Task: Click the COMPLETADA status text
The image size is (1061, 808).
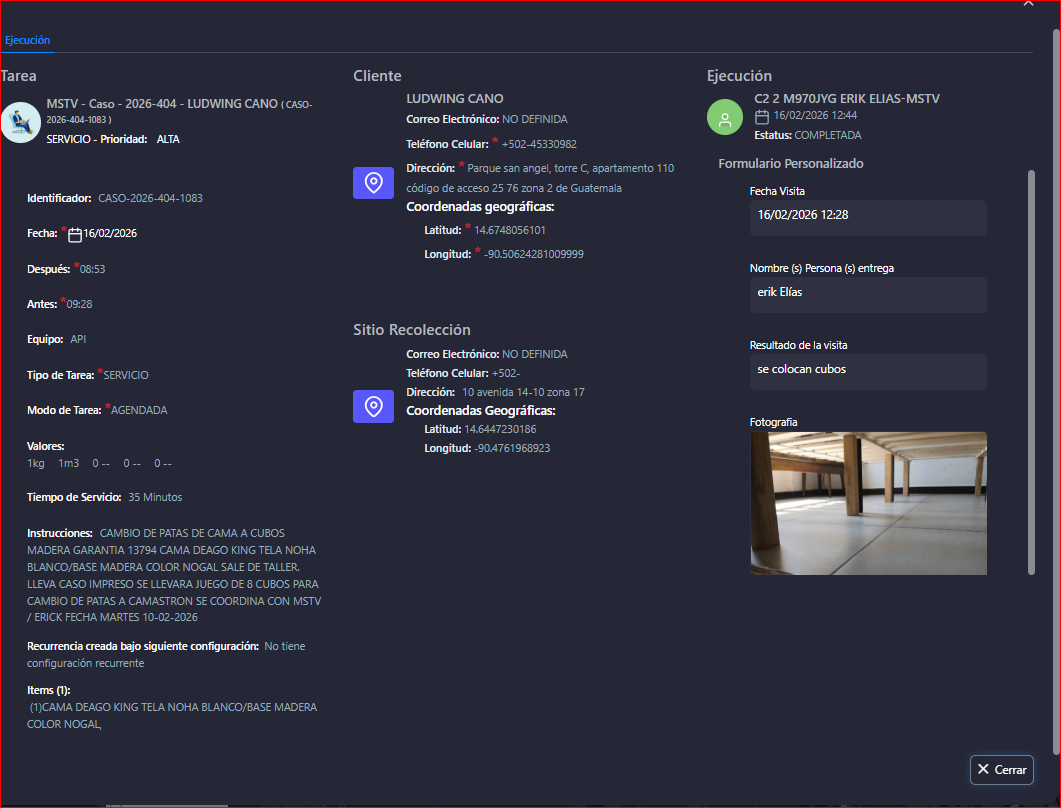Action: click(x=827, y=135)
